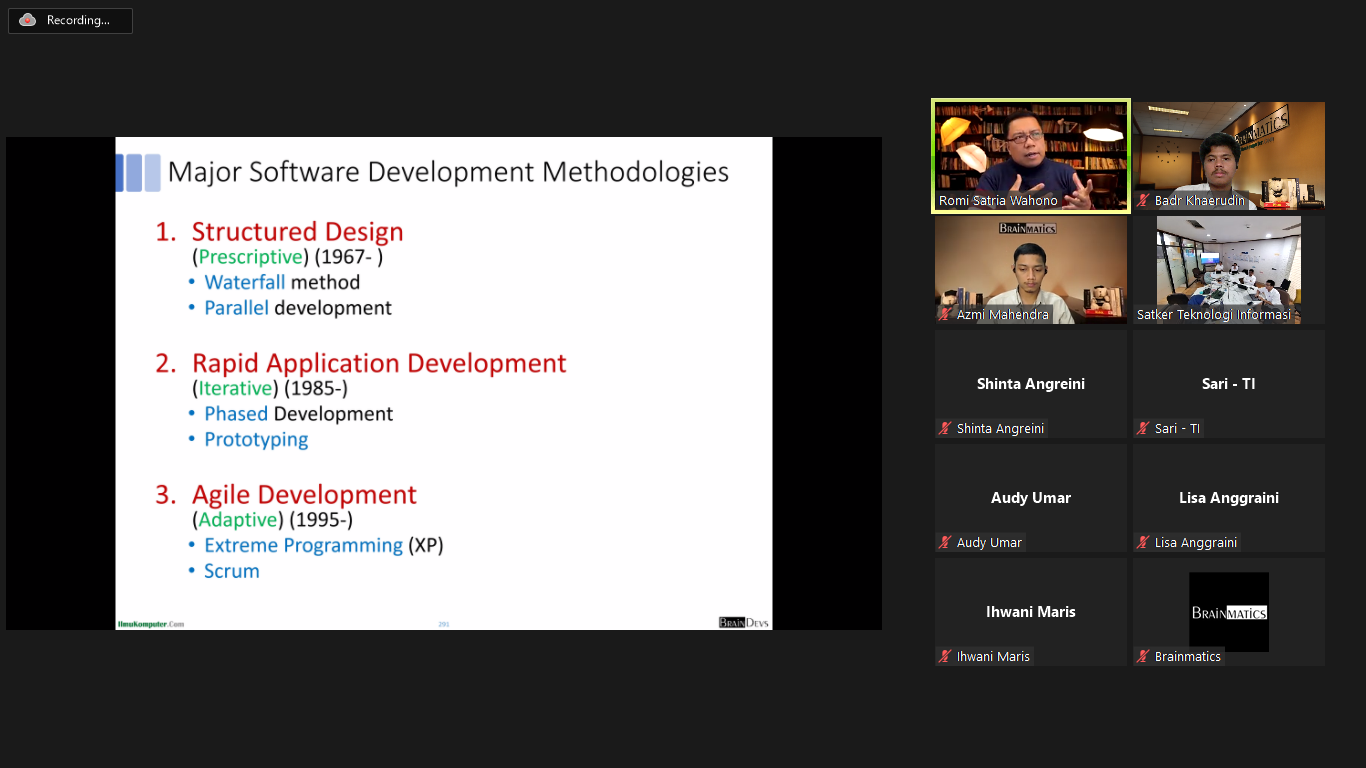Click muted mic icon beside Audy Umar label

945,543
